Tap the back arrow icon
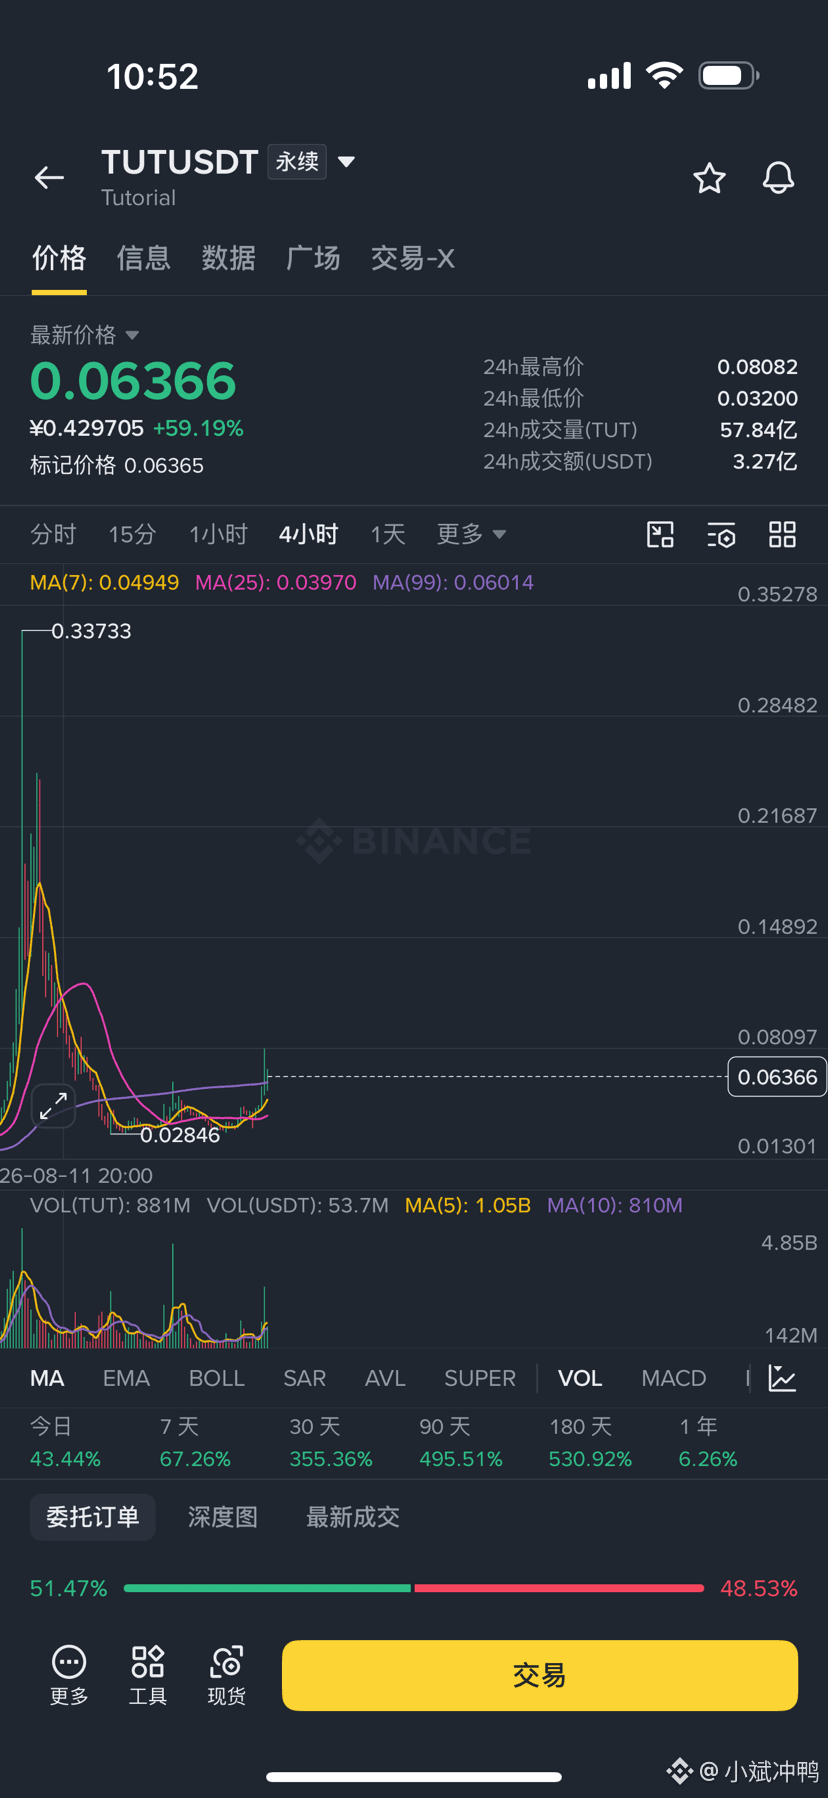 tap(49, 178)
